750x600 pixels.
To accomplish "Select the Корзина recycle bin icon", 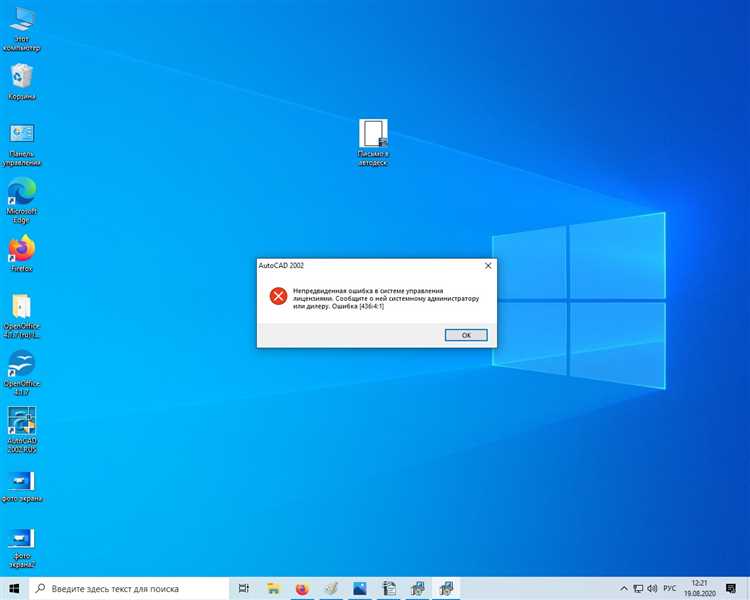I will coord(22,82).
